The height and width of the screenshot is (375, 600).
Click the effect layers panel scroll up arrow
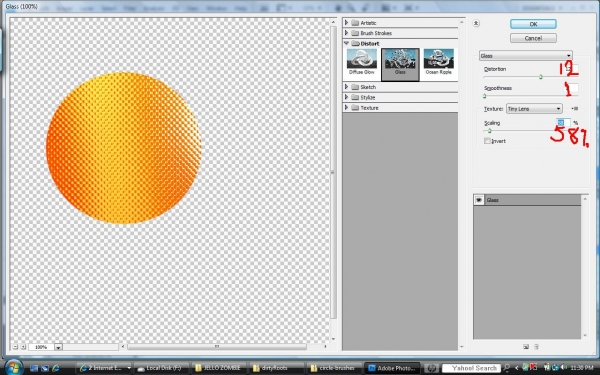tap(585, 199)
